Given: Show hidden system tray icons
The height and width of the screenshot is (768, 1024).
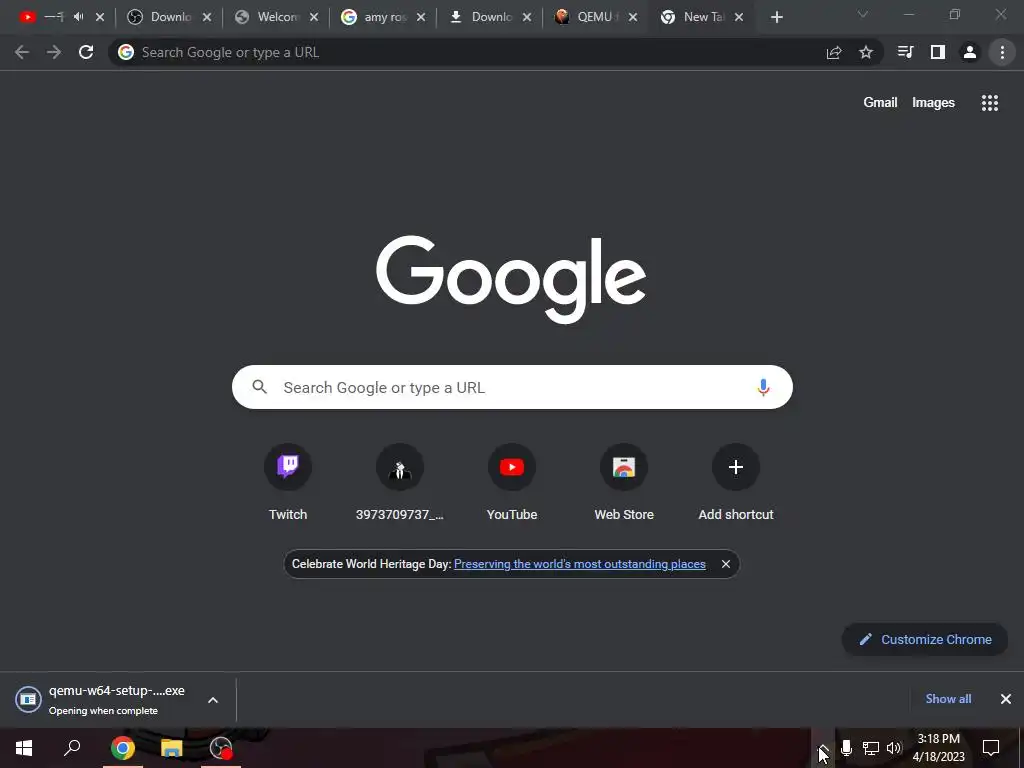Looking at the screenshot, I should pyautogui.click(x=823, y=748).
